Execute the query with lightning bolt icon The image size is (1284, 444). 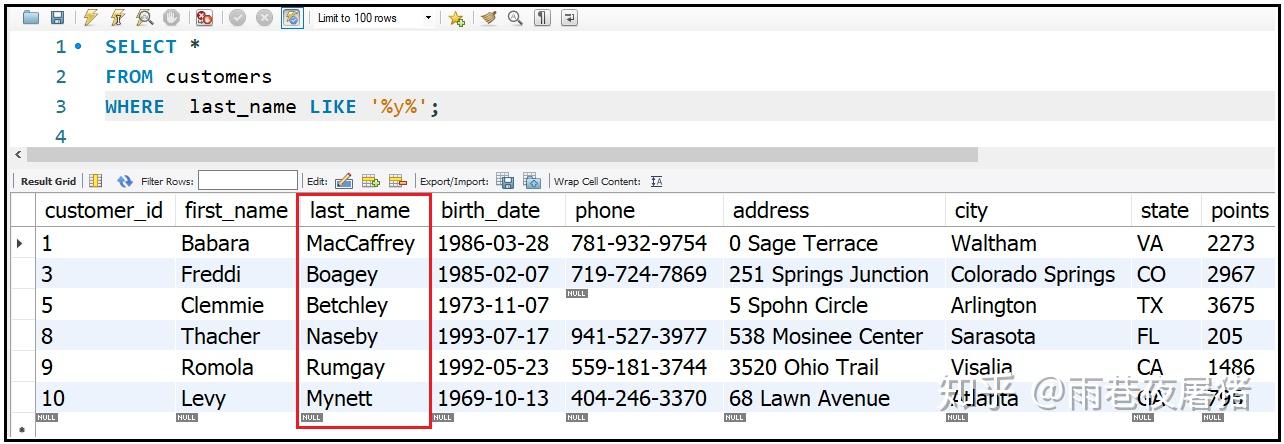pyautogui.click(x=90, y=18)
